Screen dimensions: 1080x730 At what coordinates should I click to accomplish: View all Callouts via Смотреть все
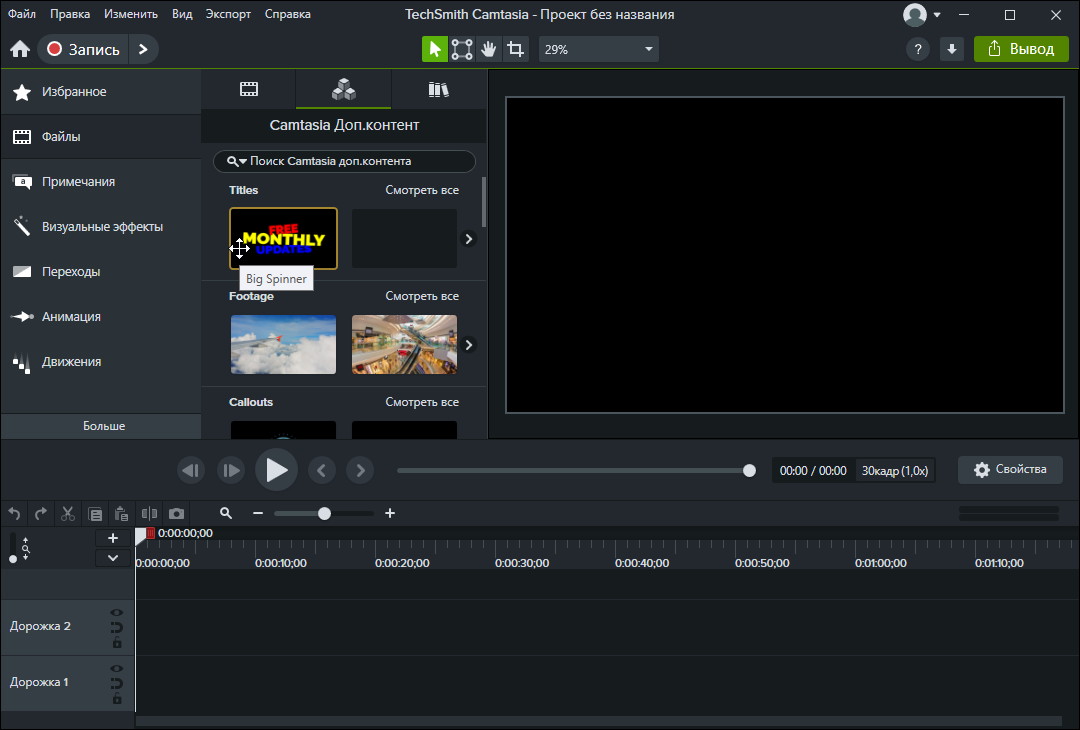tap(422, 402)
